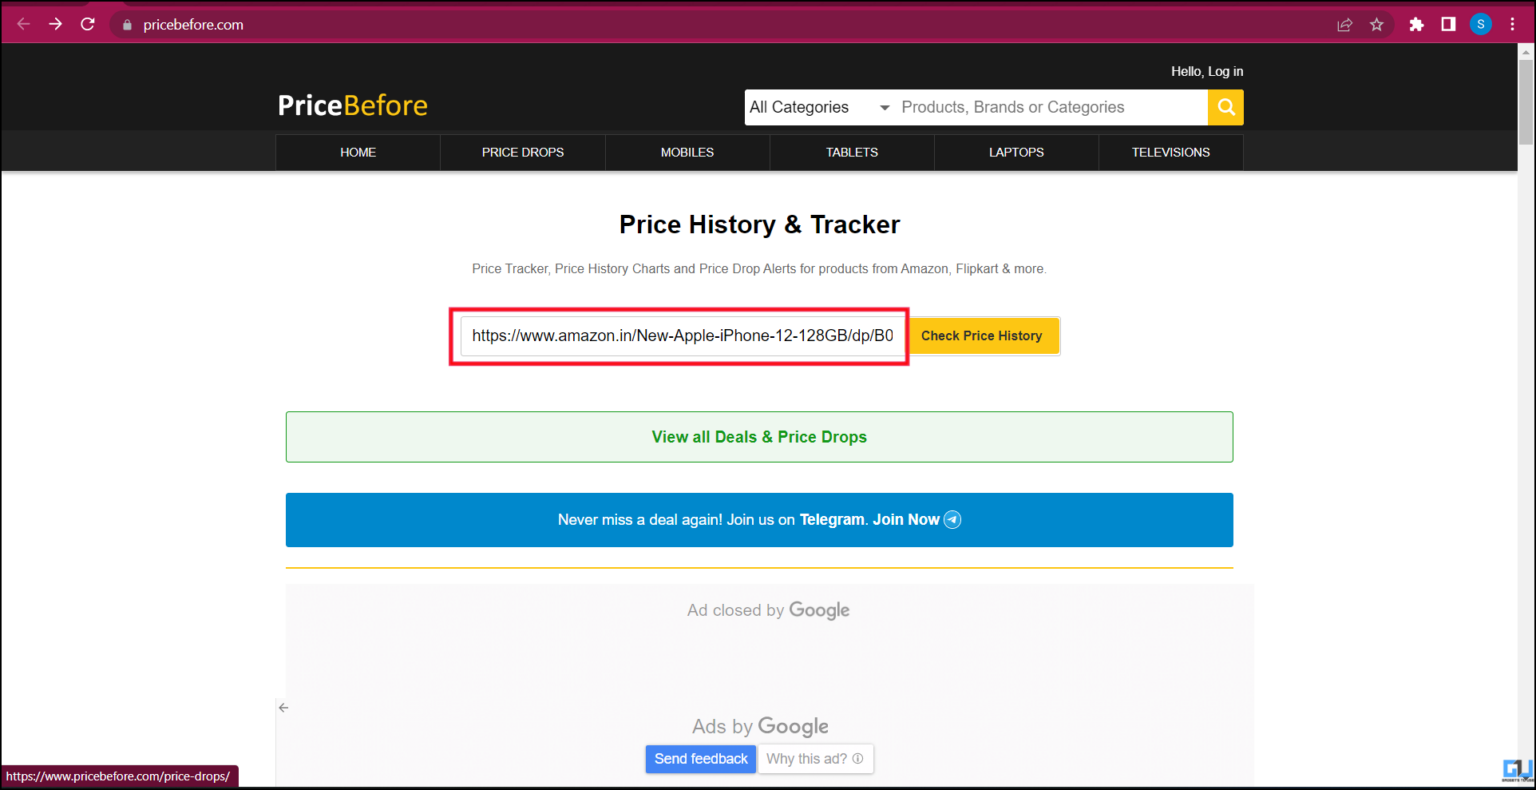Screen dimensions: 1536x790
Task: Open the Chrome profile avatar icon
Action: 1480,23
